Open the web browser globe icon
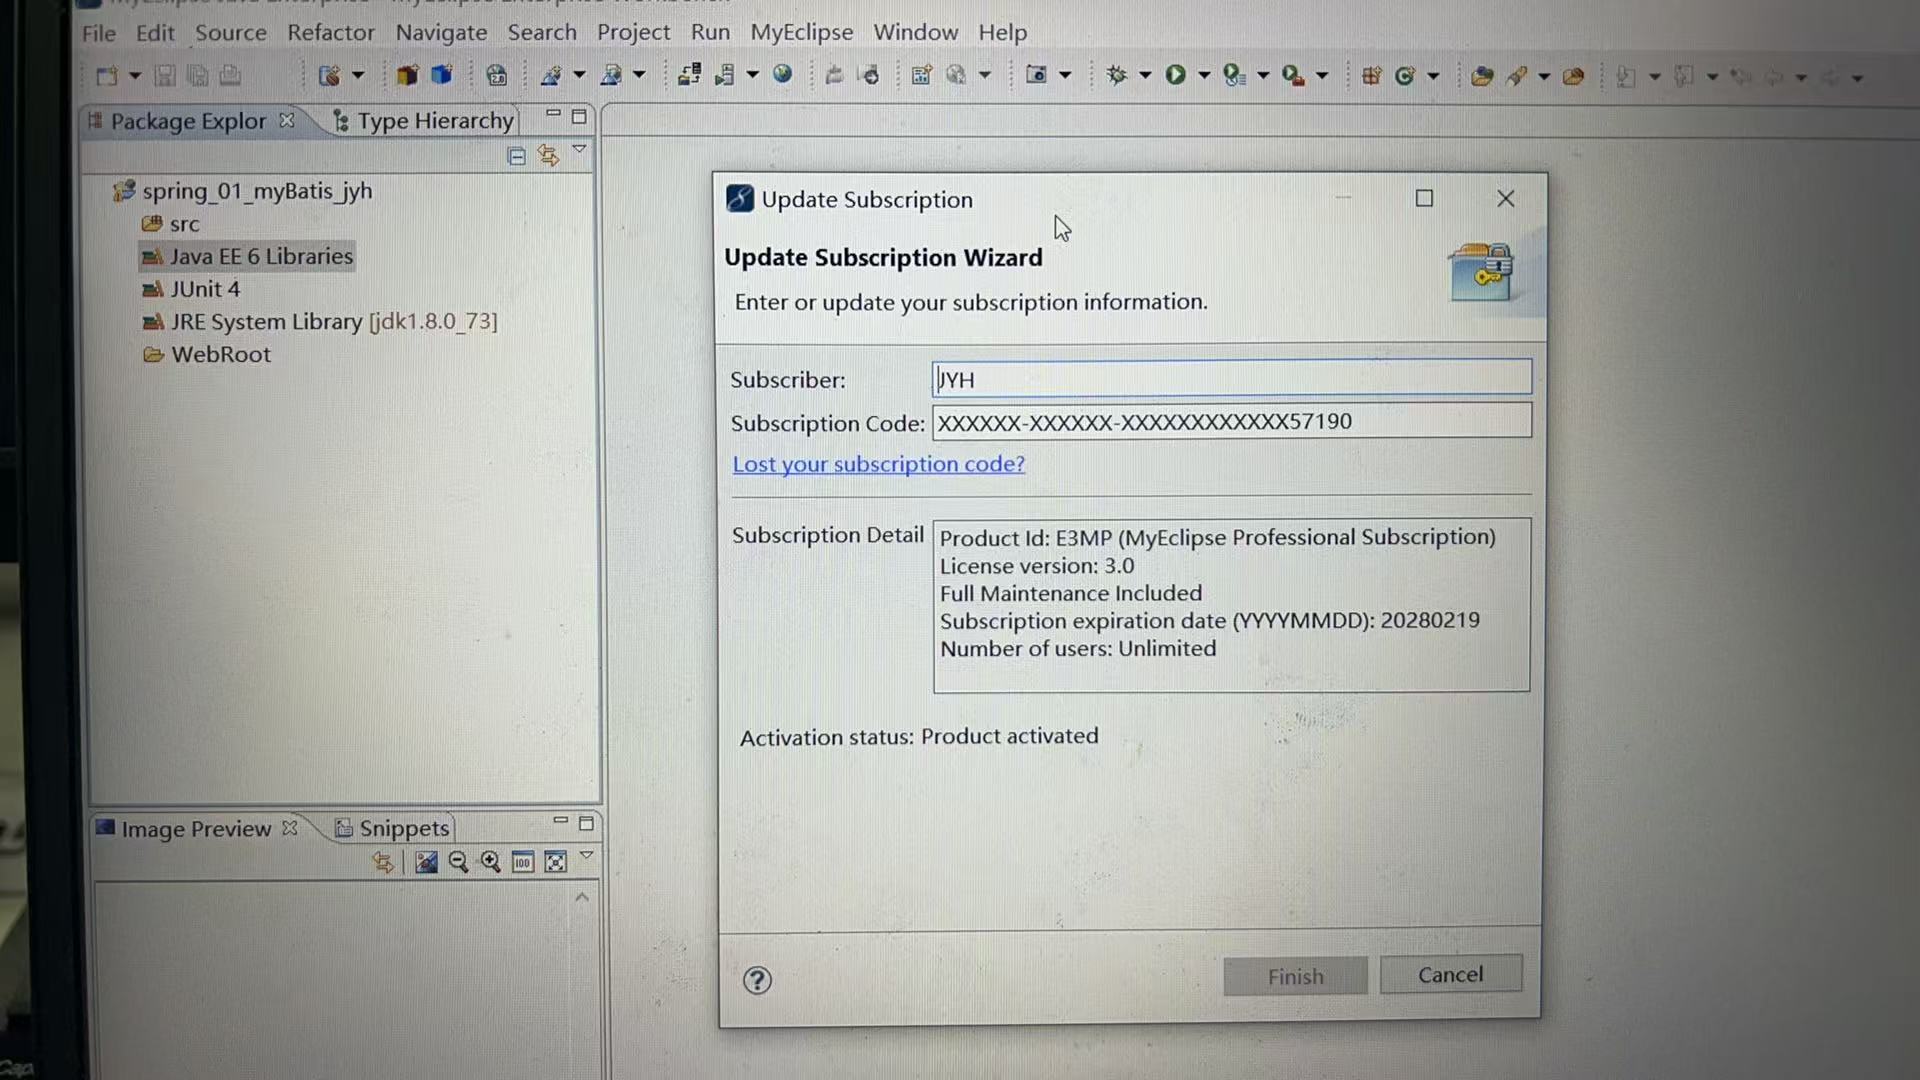This screenshot has height=1080, width=1920. coord(783,74)
